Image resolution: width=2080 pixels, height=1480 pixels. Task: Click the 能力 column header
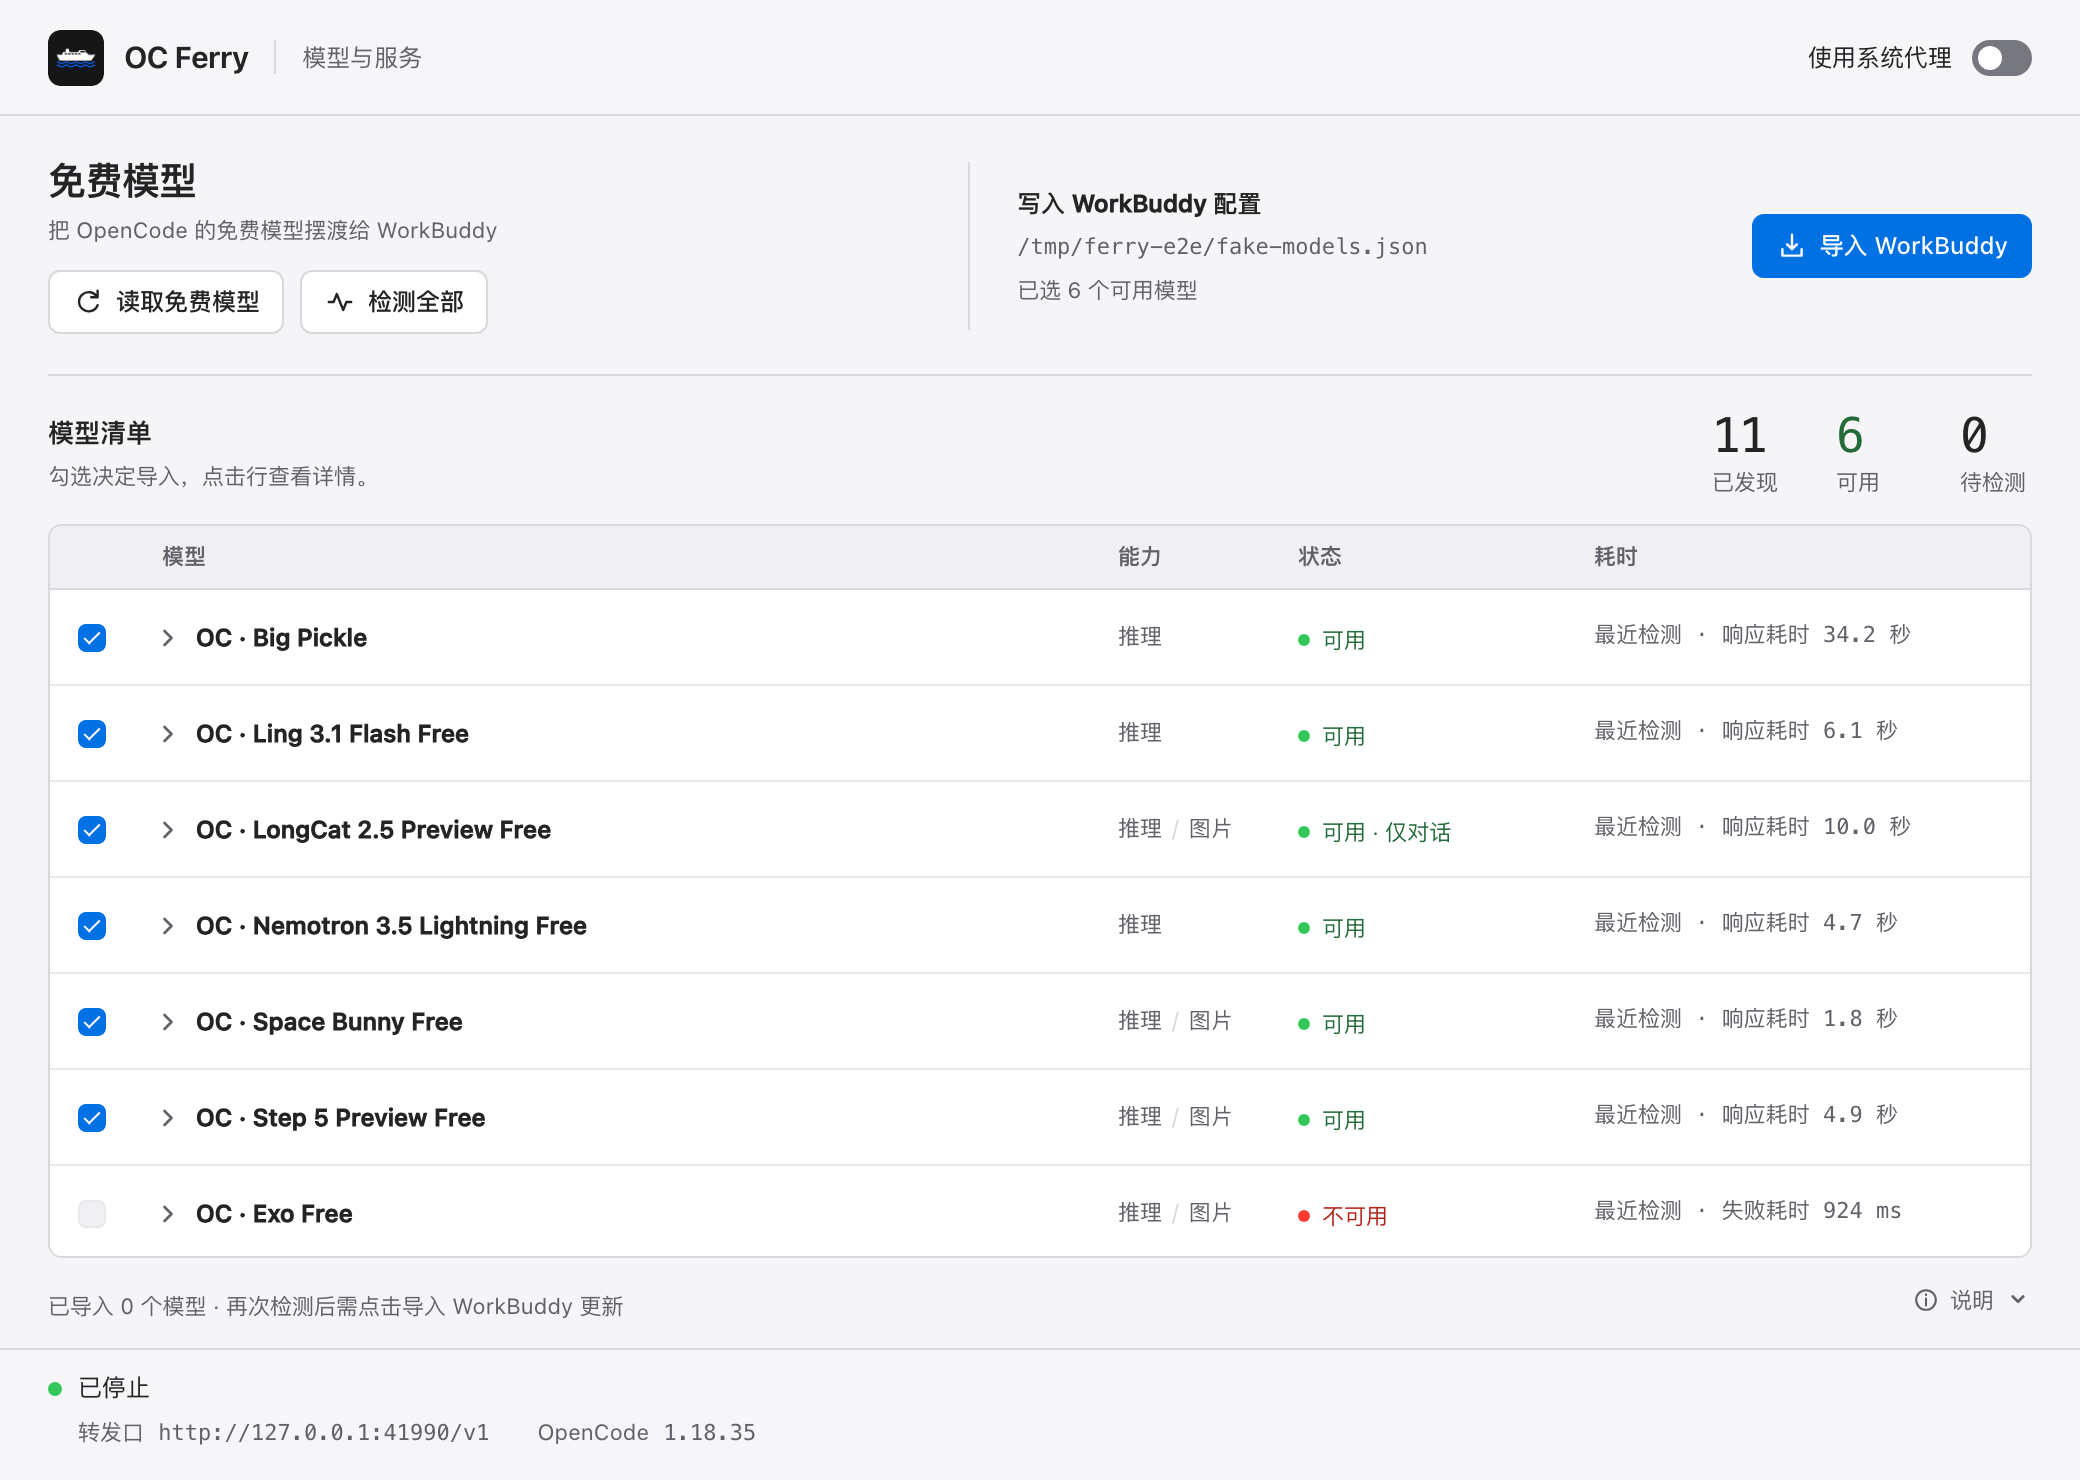pyautogui.click(x=1140, y=557)
